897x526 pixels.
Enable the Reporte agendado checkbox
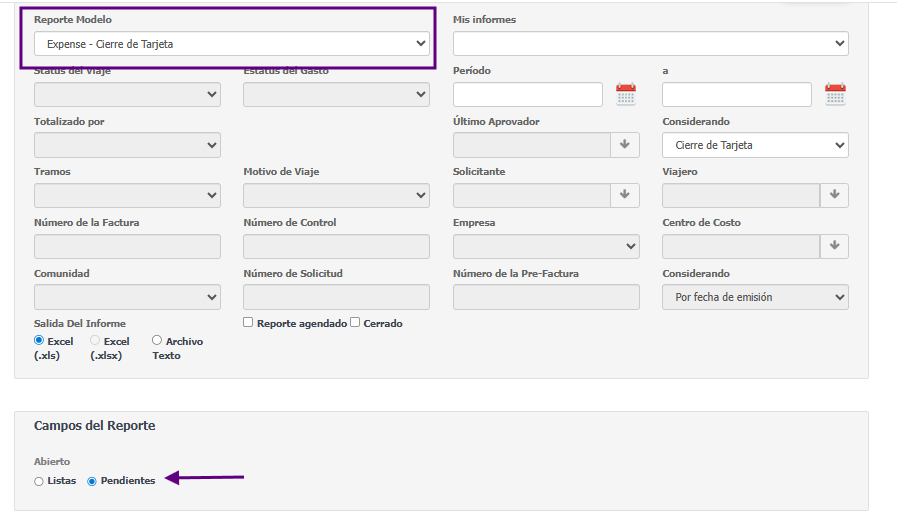[x=249, y=323]
